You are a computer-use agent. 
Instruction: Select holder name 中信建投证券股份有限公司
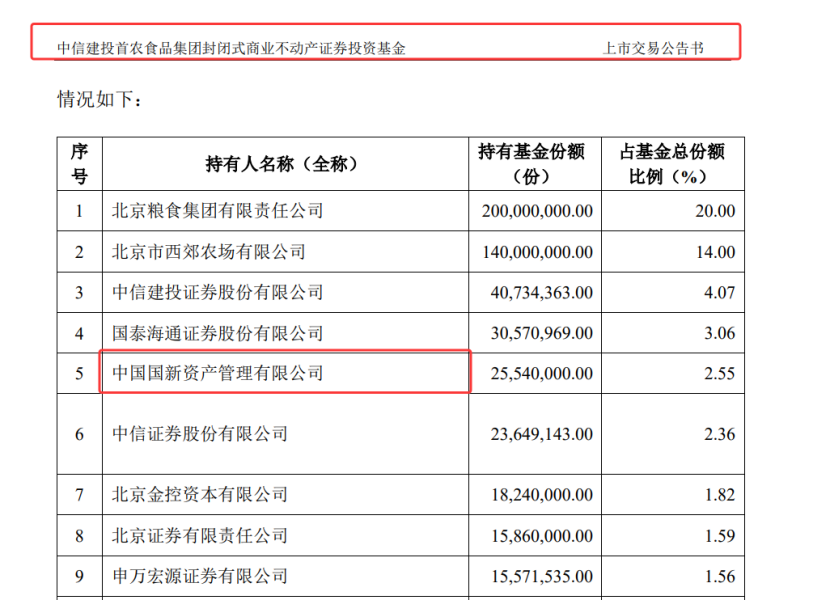point(218,292)
